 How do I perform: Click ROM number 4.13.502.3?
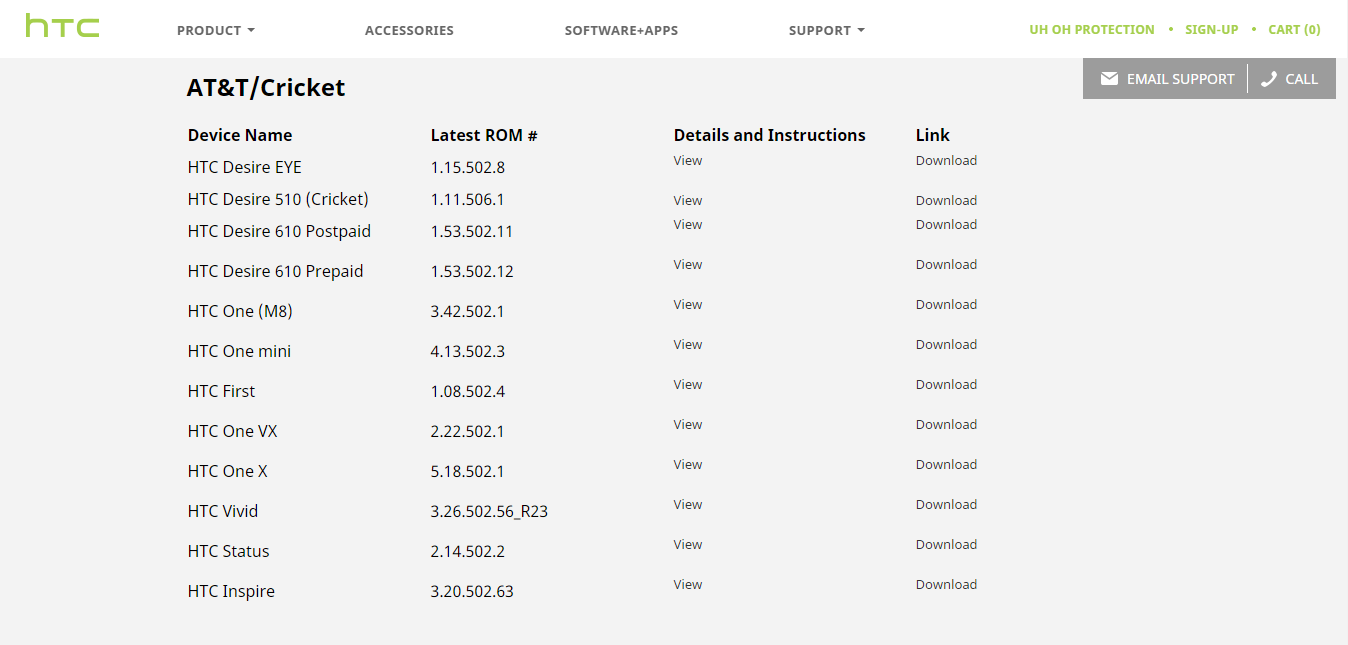[x=468, y=351]
